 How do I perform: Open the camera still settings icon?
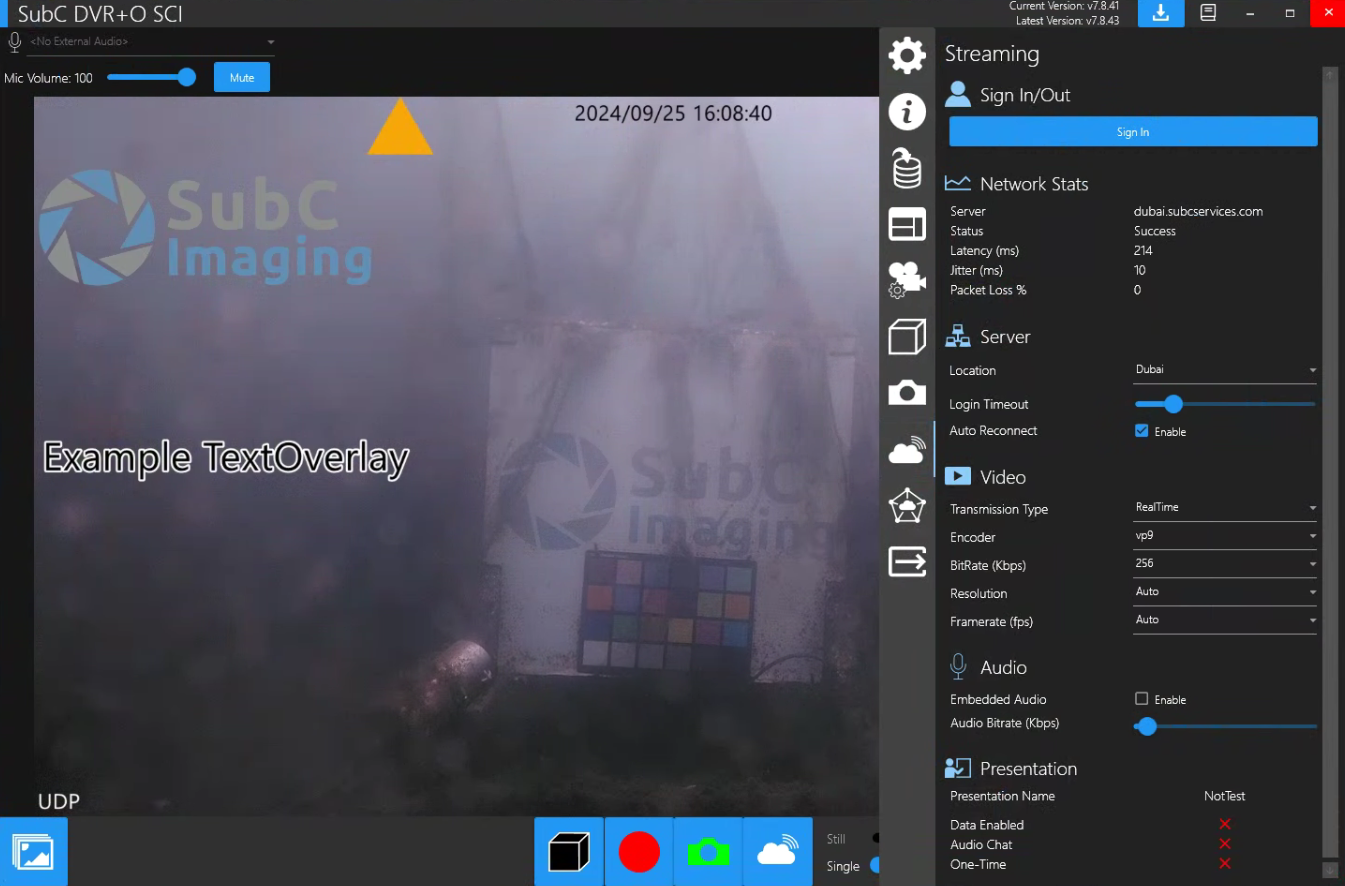pyautogui.click(x=907, y=392)
